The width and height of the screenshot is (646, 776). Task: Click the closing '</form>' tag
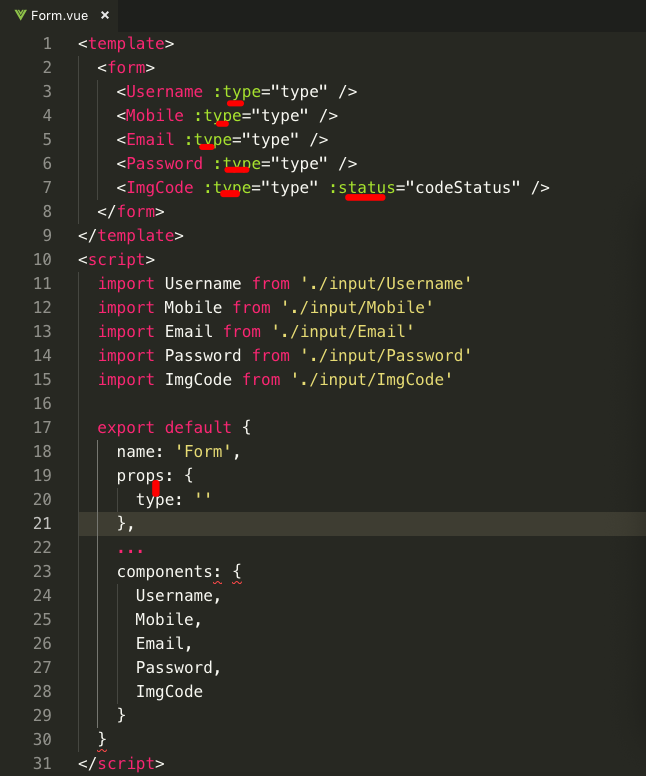click(x=131, y=211)
